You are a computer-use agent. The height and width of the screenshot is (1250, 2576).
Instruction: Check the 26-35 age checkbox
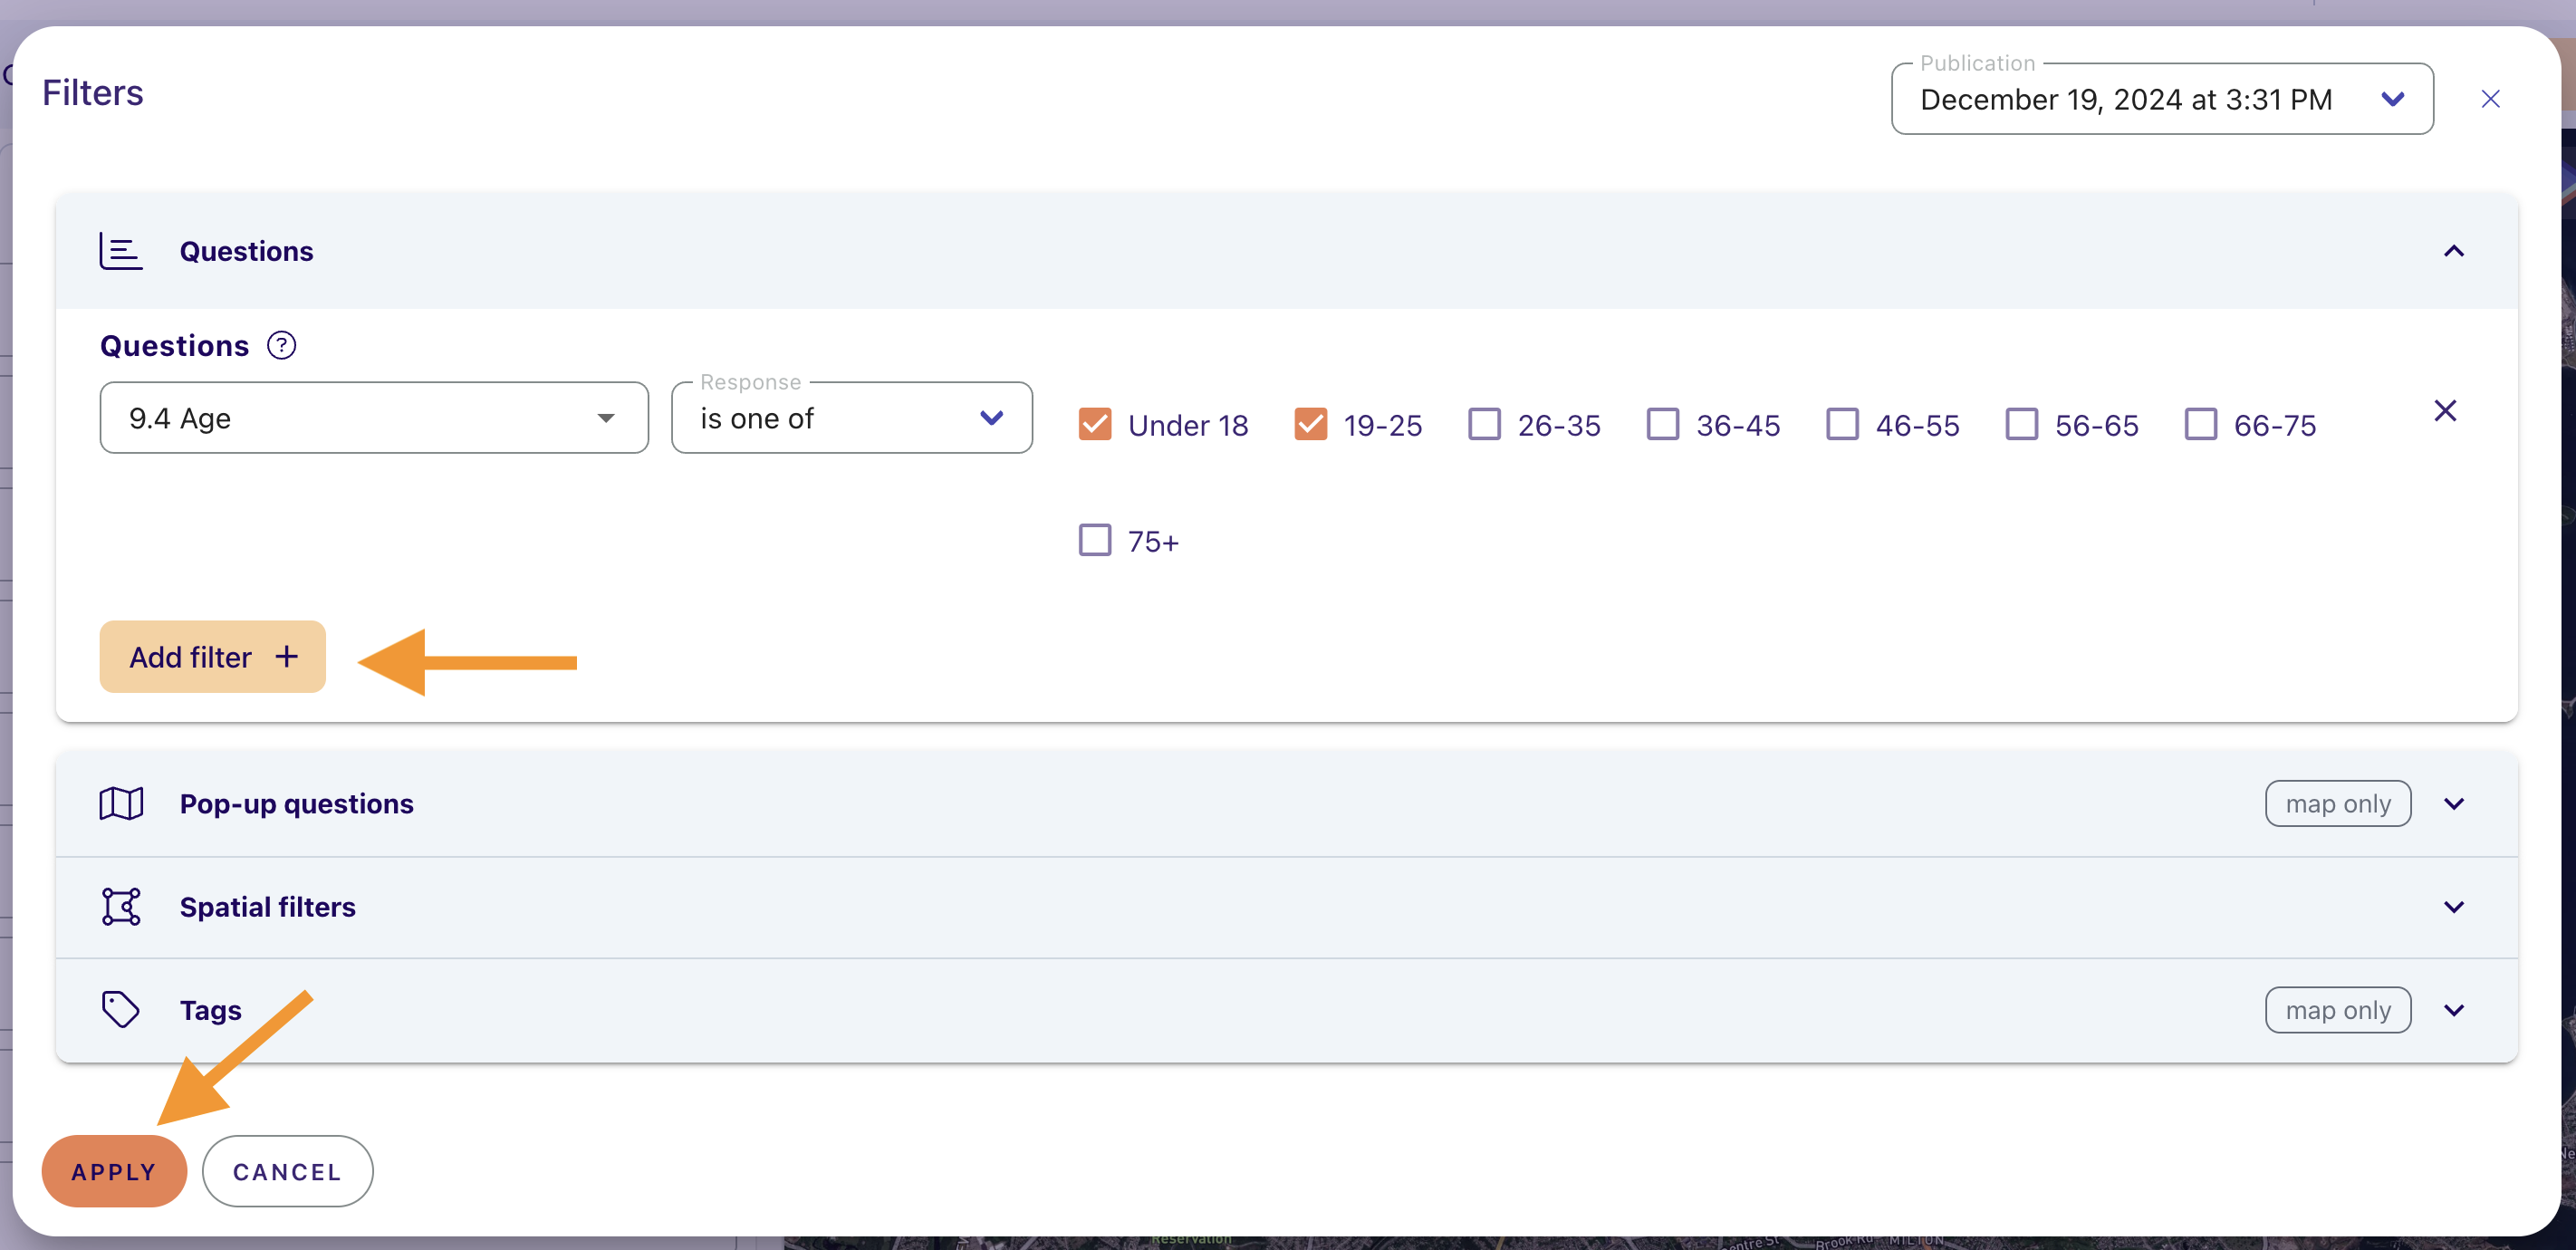[x=1484, y=424]
